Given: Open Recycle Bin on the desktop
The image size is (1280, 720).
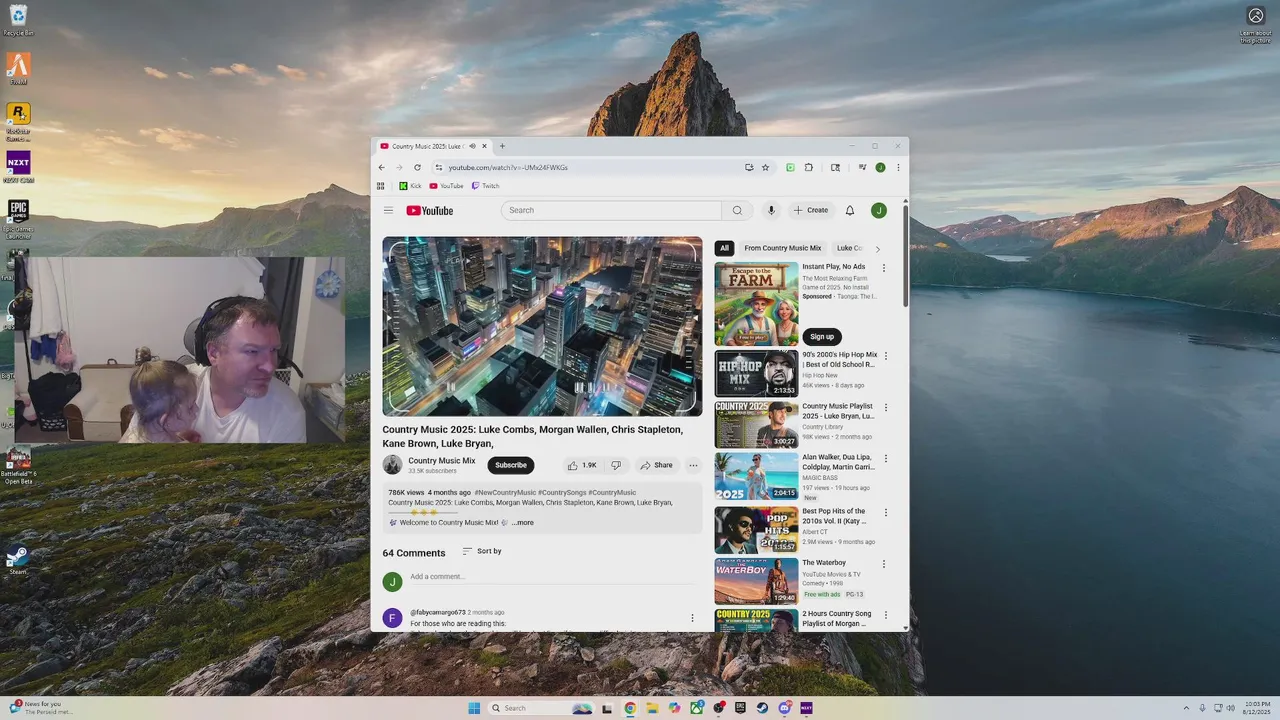Looking at the screenshot, I should (18, 20).
